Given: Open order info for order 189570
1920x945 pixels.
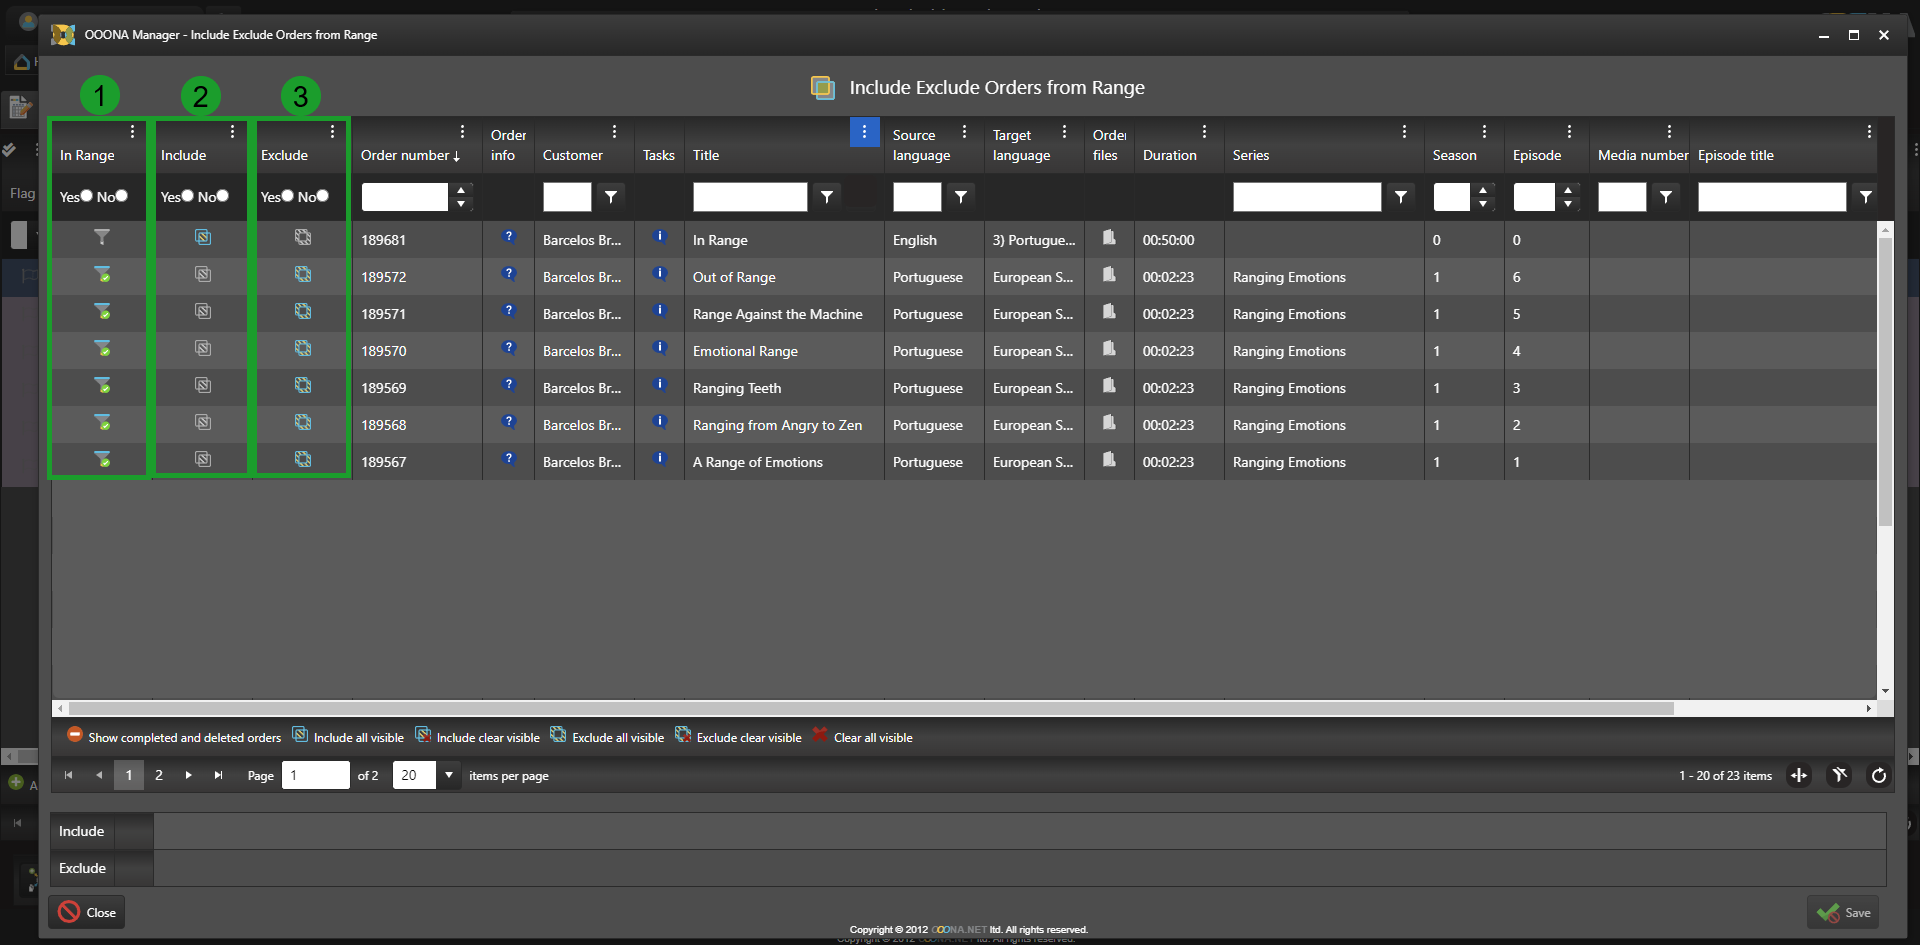Looking at the screenshot, I should [x=509, y=348].
